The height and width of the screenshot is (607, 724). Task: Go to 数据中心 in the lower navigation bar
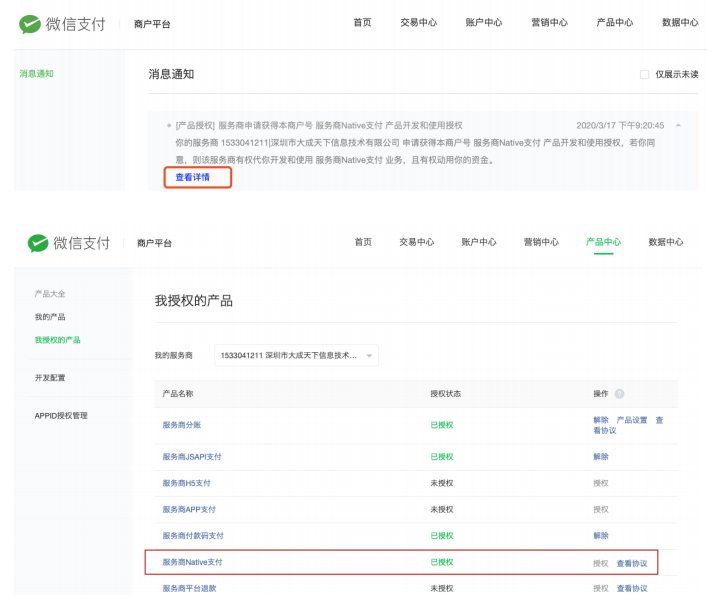(x=666, y=242)
